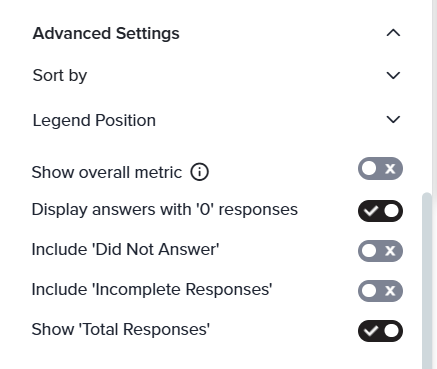The height and width of the screenshot is (369, 437).
Task: Click the settings panel vertical scrollbar thumb
Action: 427,280
